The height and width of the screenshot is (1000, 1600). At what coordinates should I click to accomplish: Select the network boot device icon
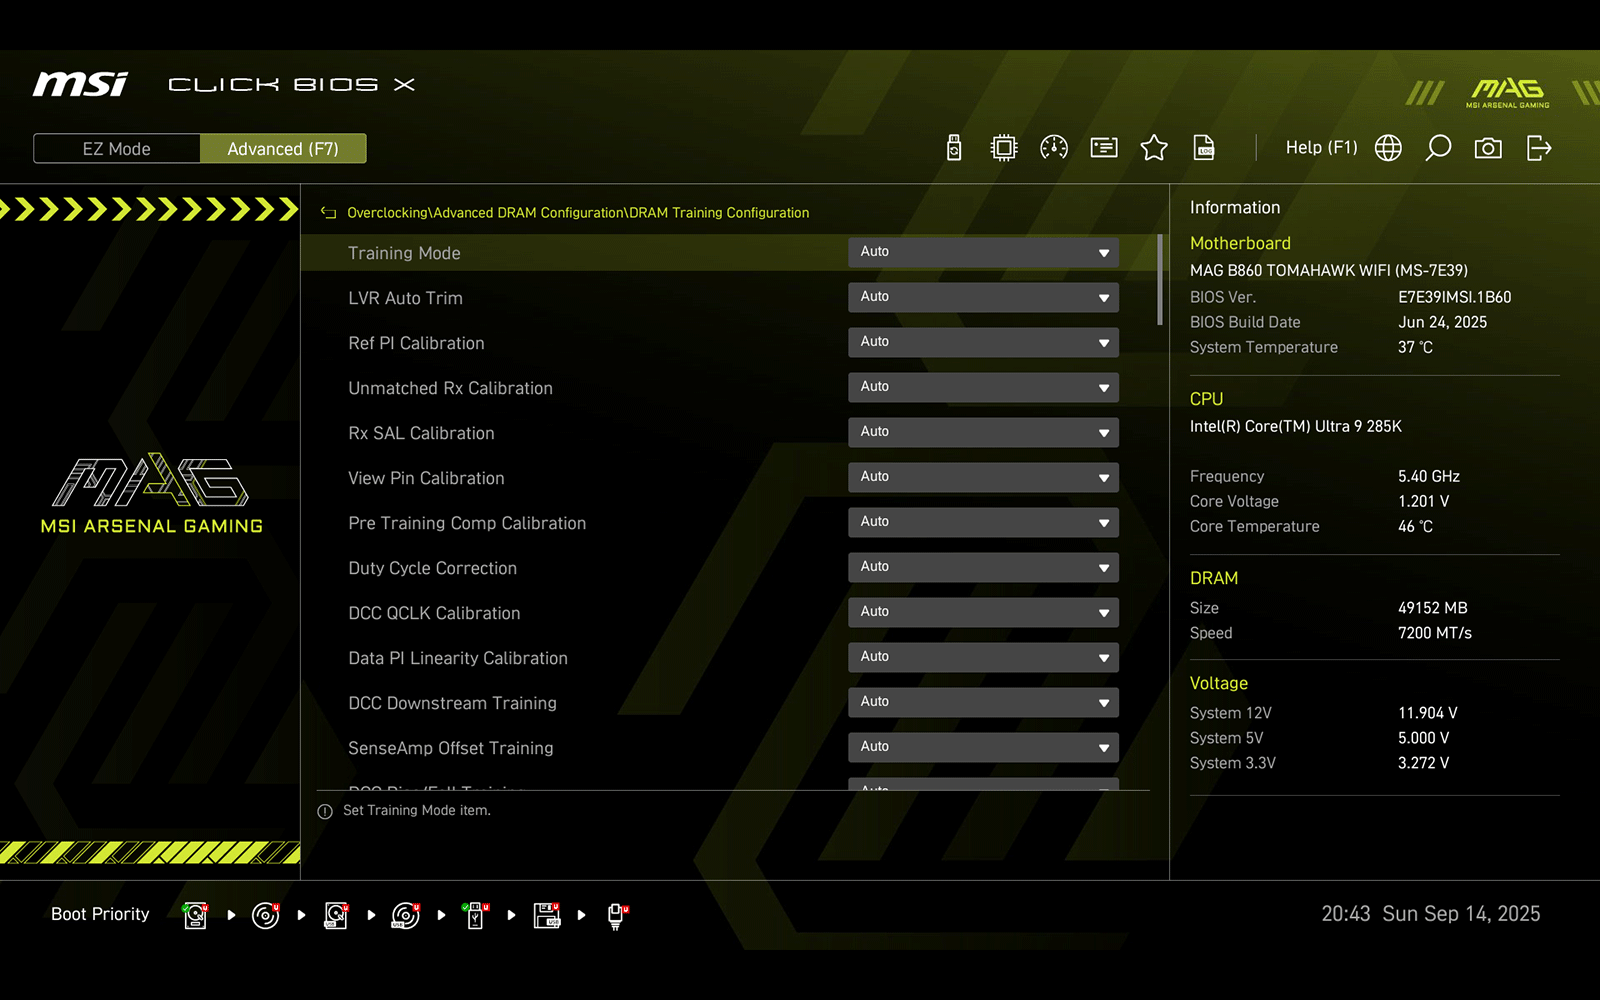tap(617, 915)
